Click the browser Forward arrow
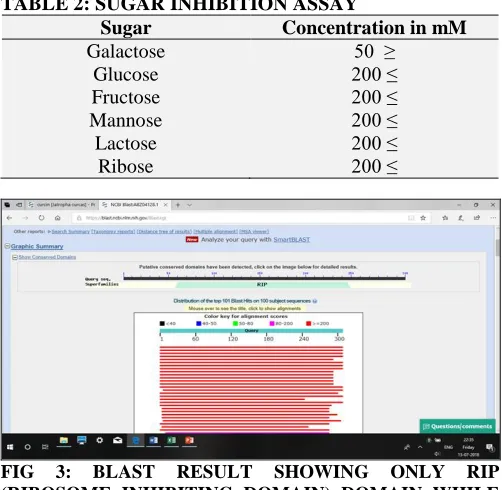This screenshot has height=490, width=502. 25,218
